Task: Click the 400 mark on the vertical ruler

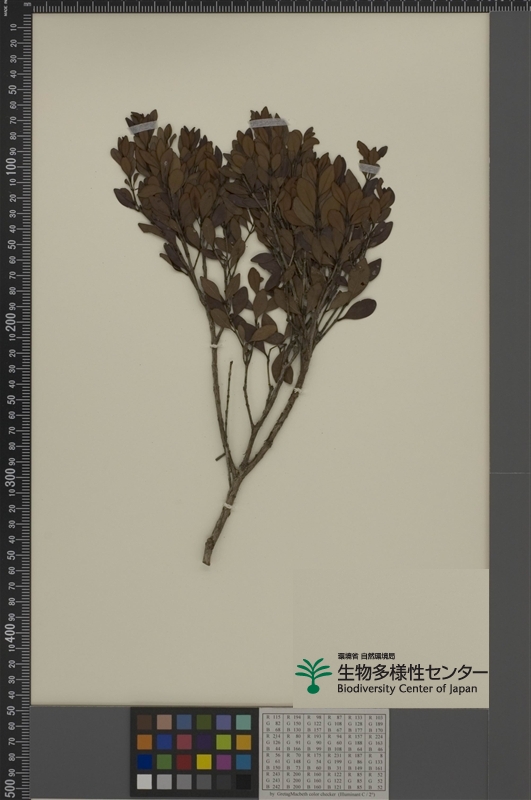Action: [x=11, y=633]
